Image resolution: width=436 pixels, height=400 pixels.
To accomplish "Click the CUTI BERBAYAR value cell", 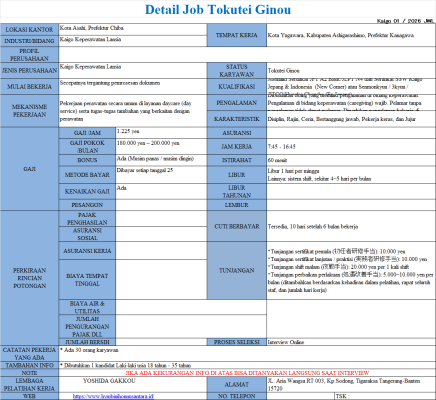I will point(351,226).
